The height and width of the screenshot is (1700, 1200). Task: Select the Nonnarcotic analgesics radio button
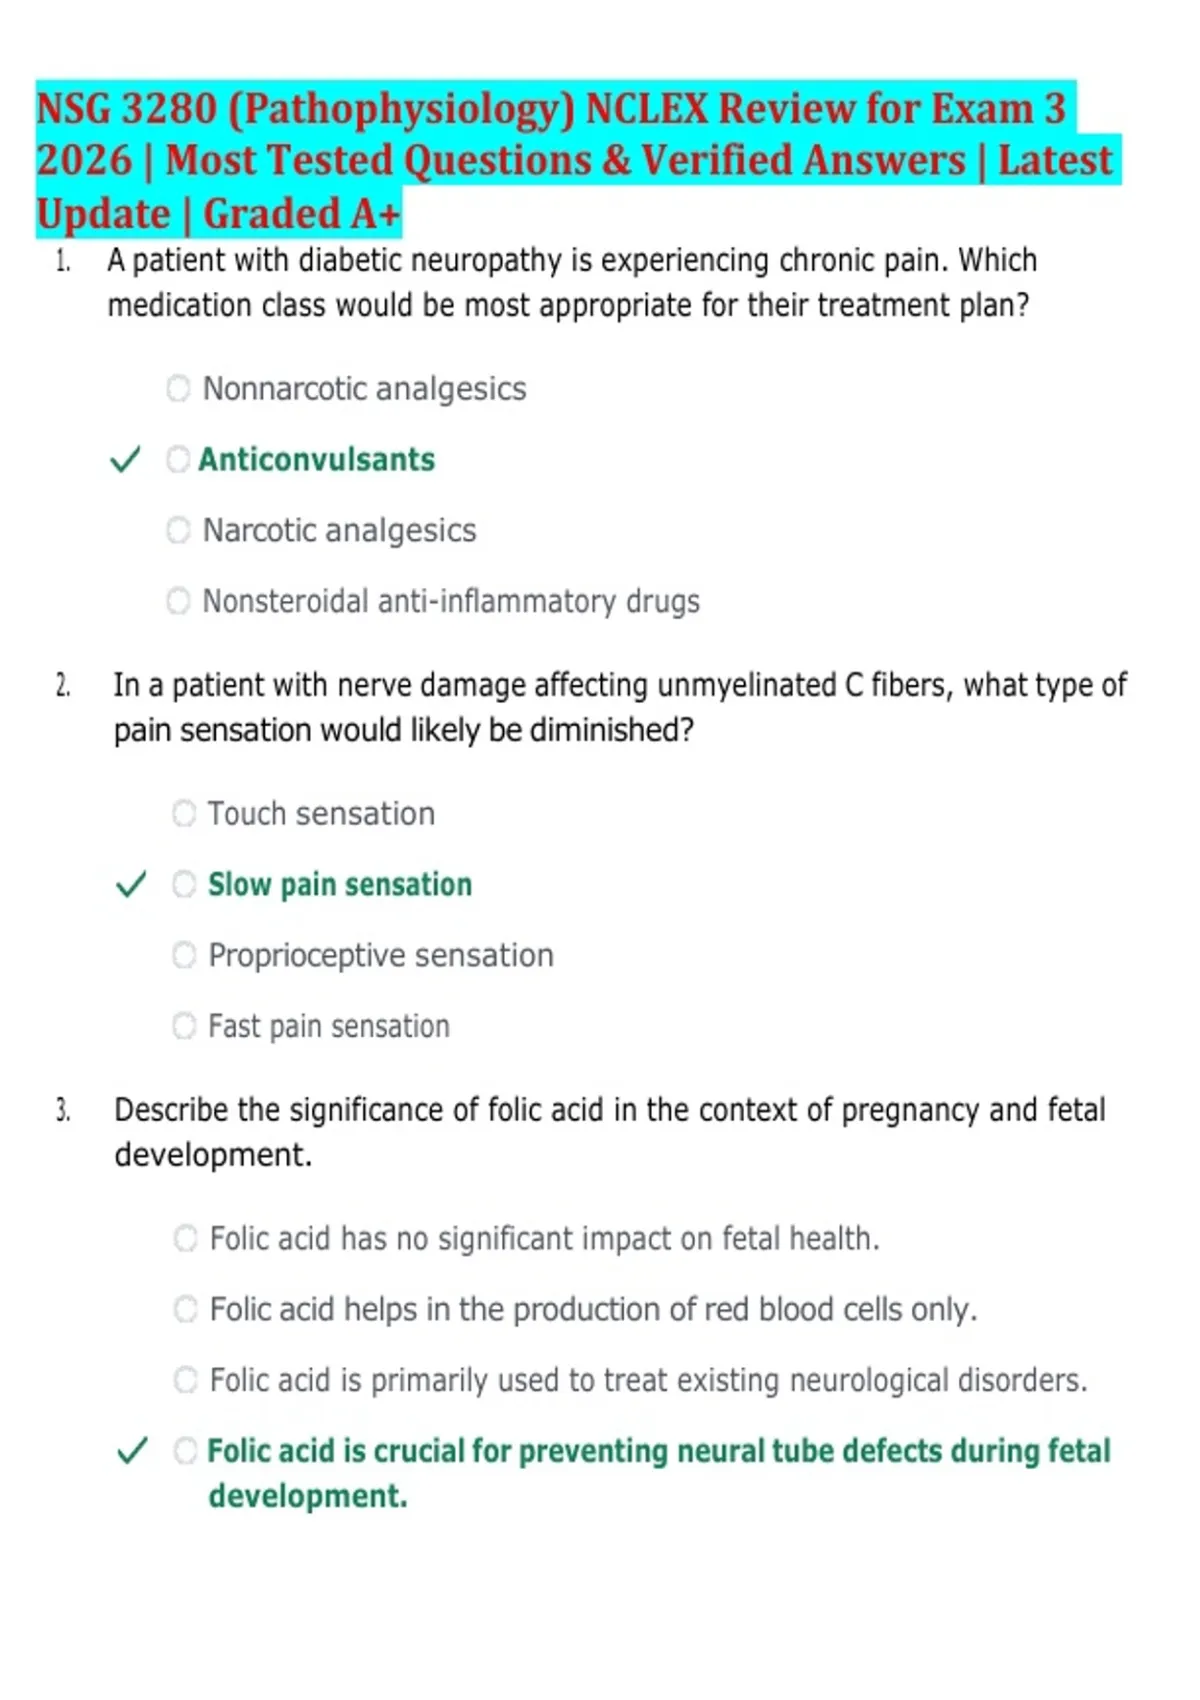pos(178,388)
